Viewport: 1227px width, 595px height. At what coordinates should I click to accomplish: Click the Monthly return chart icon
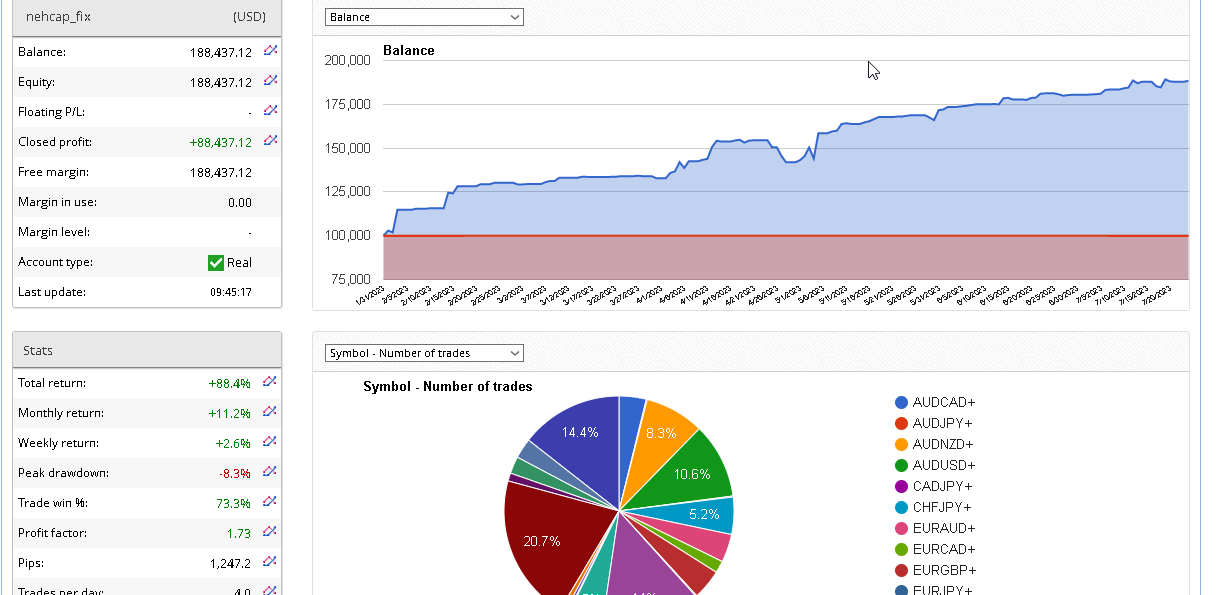tap(270, 411)
